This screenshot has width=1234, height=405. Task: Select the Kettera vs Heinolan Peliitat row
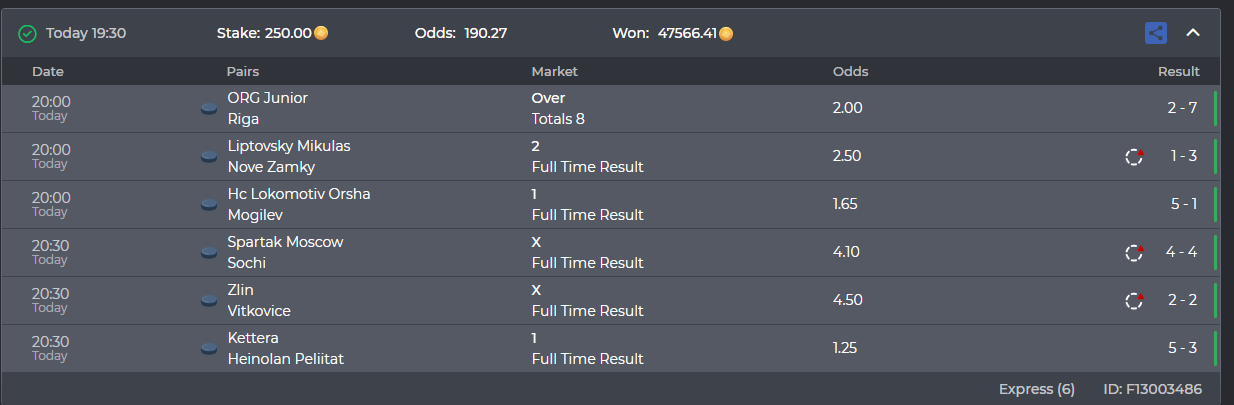point(610,348)
